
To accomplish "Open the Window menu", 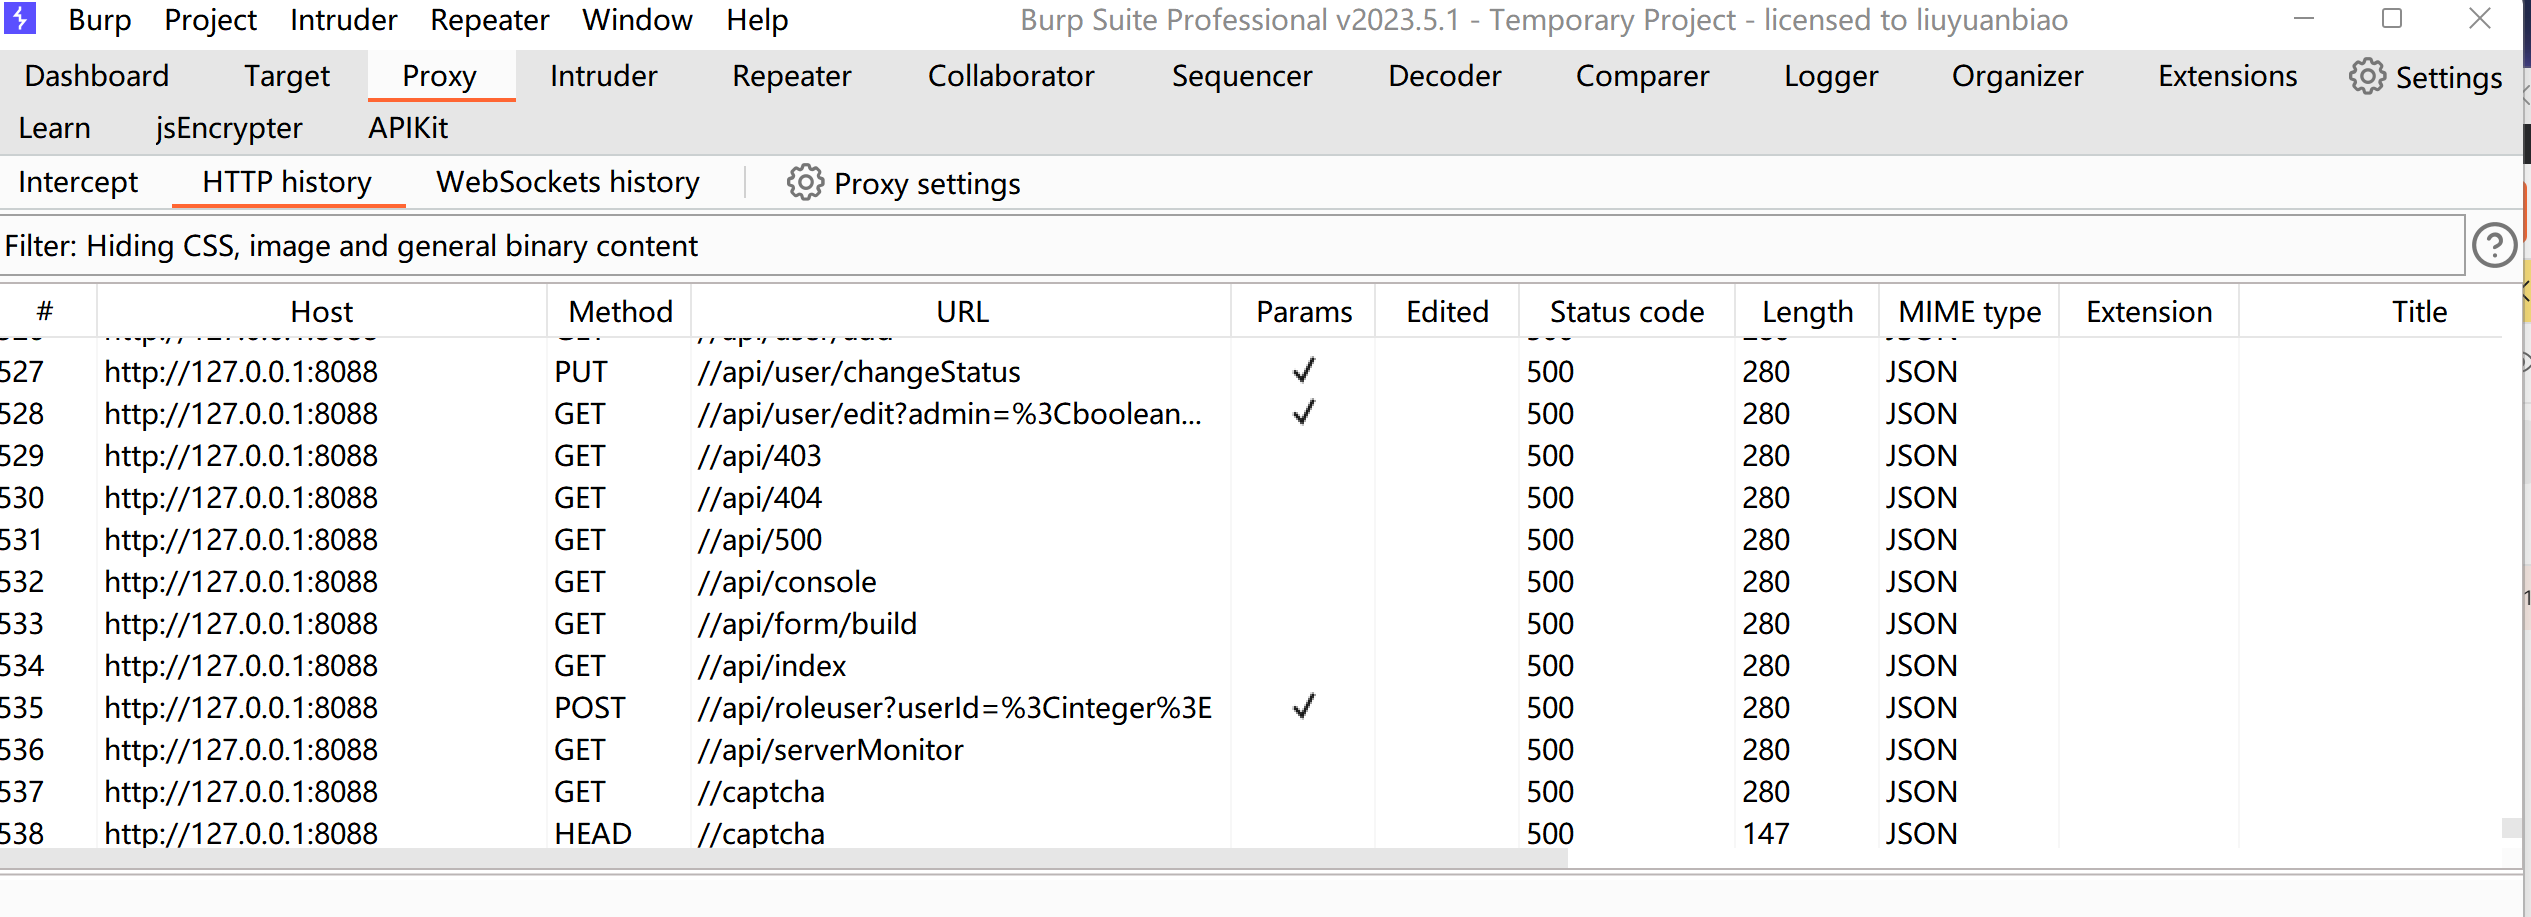I will [637, 20].
